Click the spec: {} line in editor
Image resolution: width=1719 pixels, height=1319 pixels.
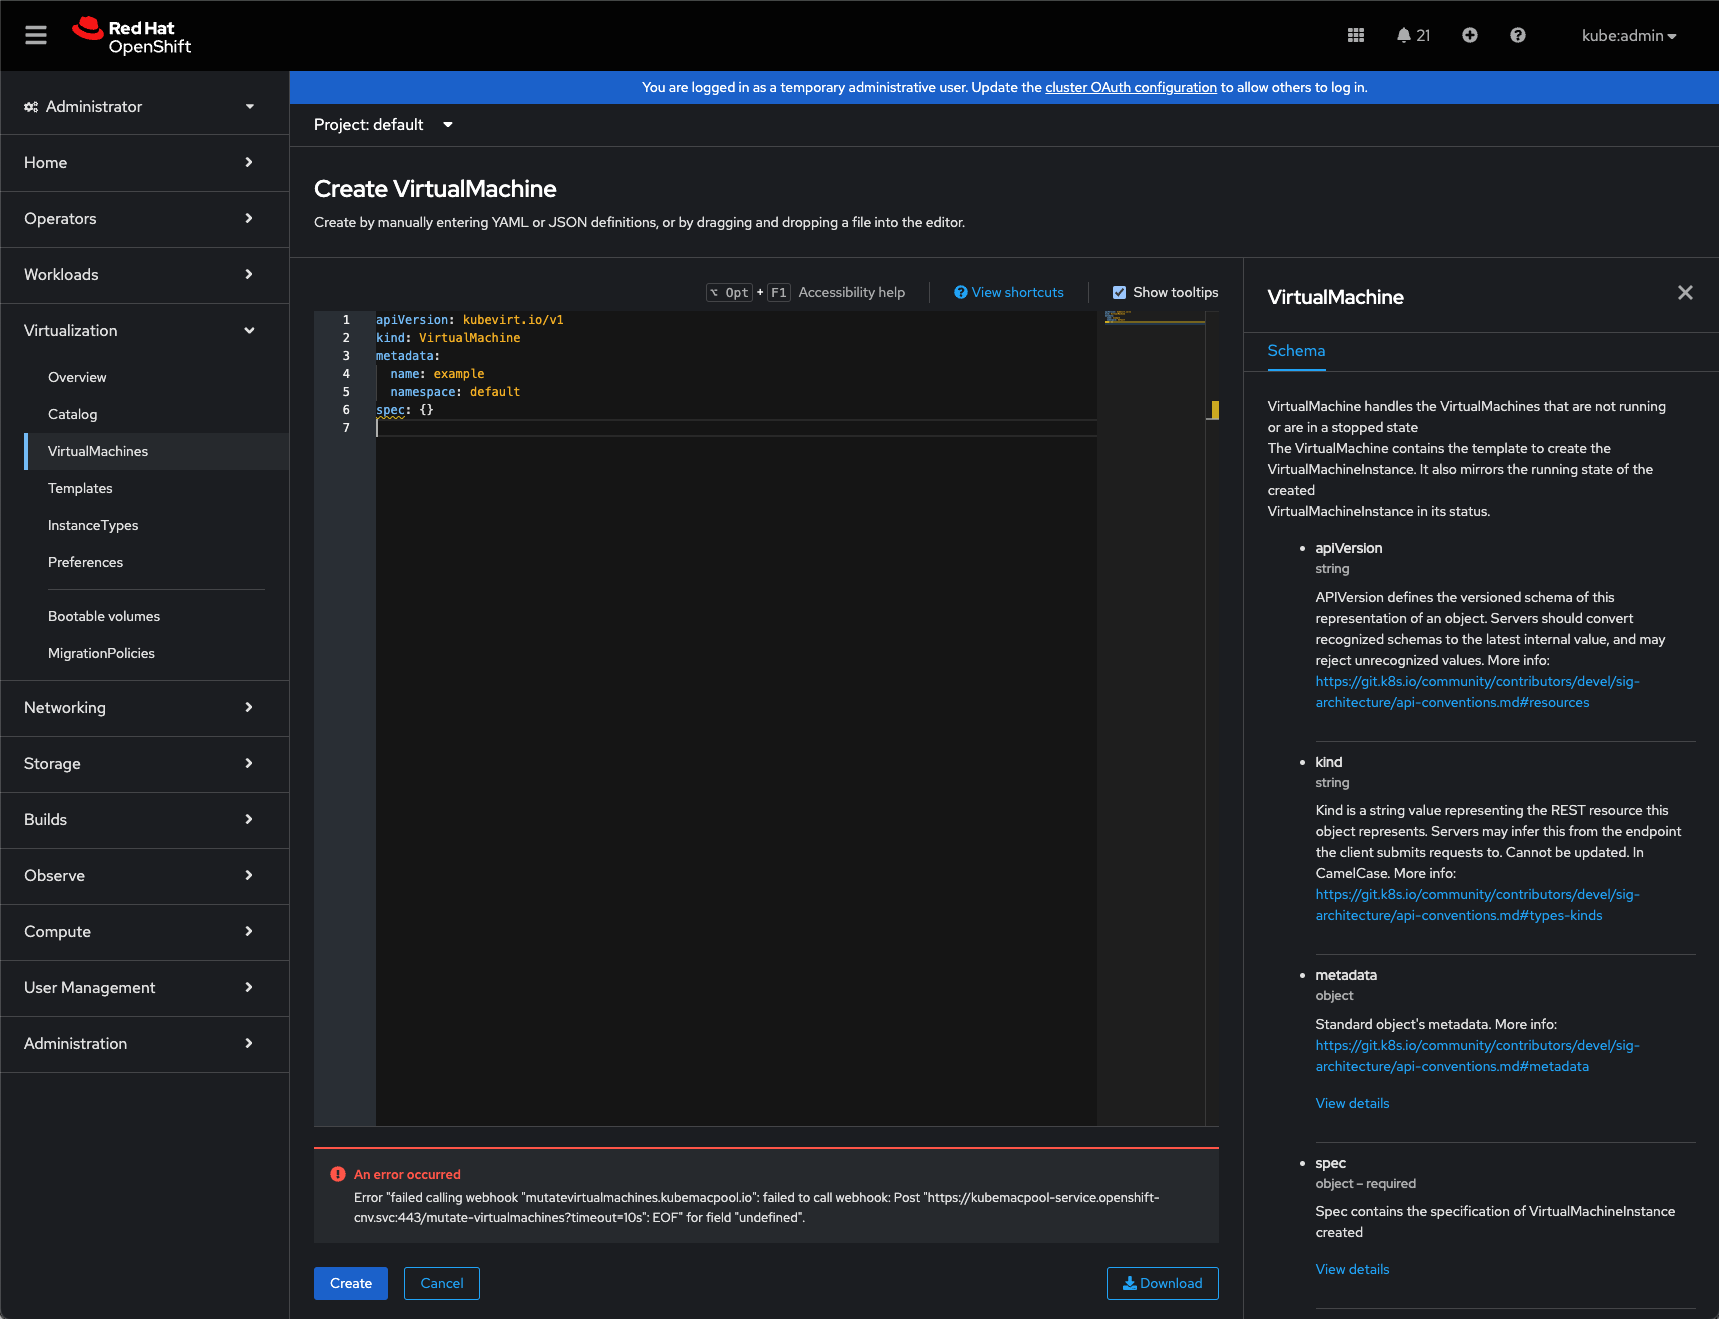tap(405, 410)
